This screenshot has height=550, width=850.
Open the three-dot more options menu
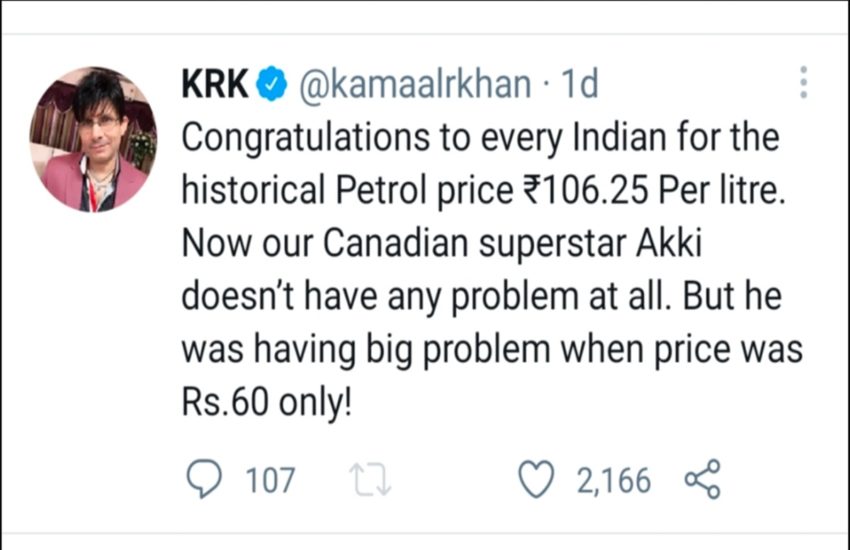802,83
